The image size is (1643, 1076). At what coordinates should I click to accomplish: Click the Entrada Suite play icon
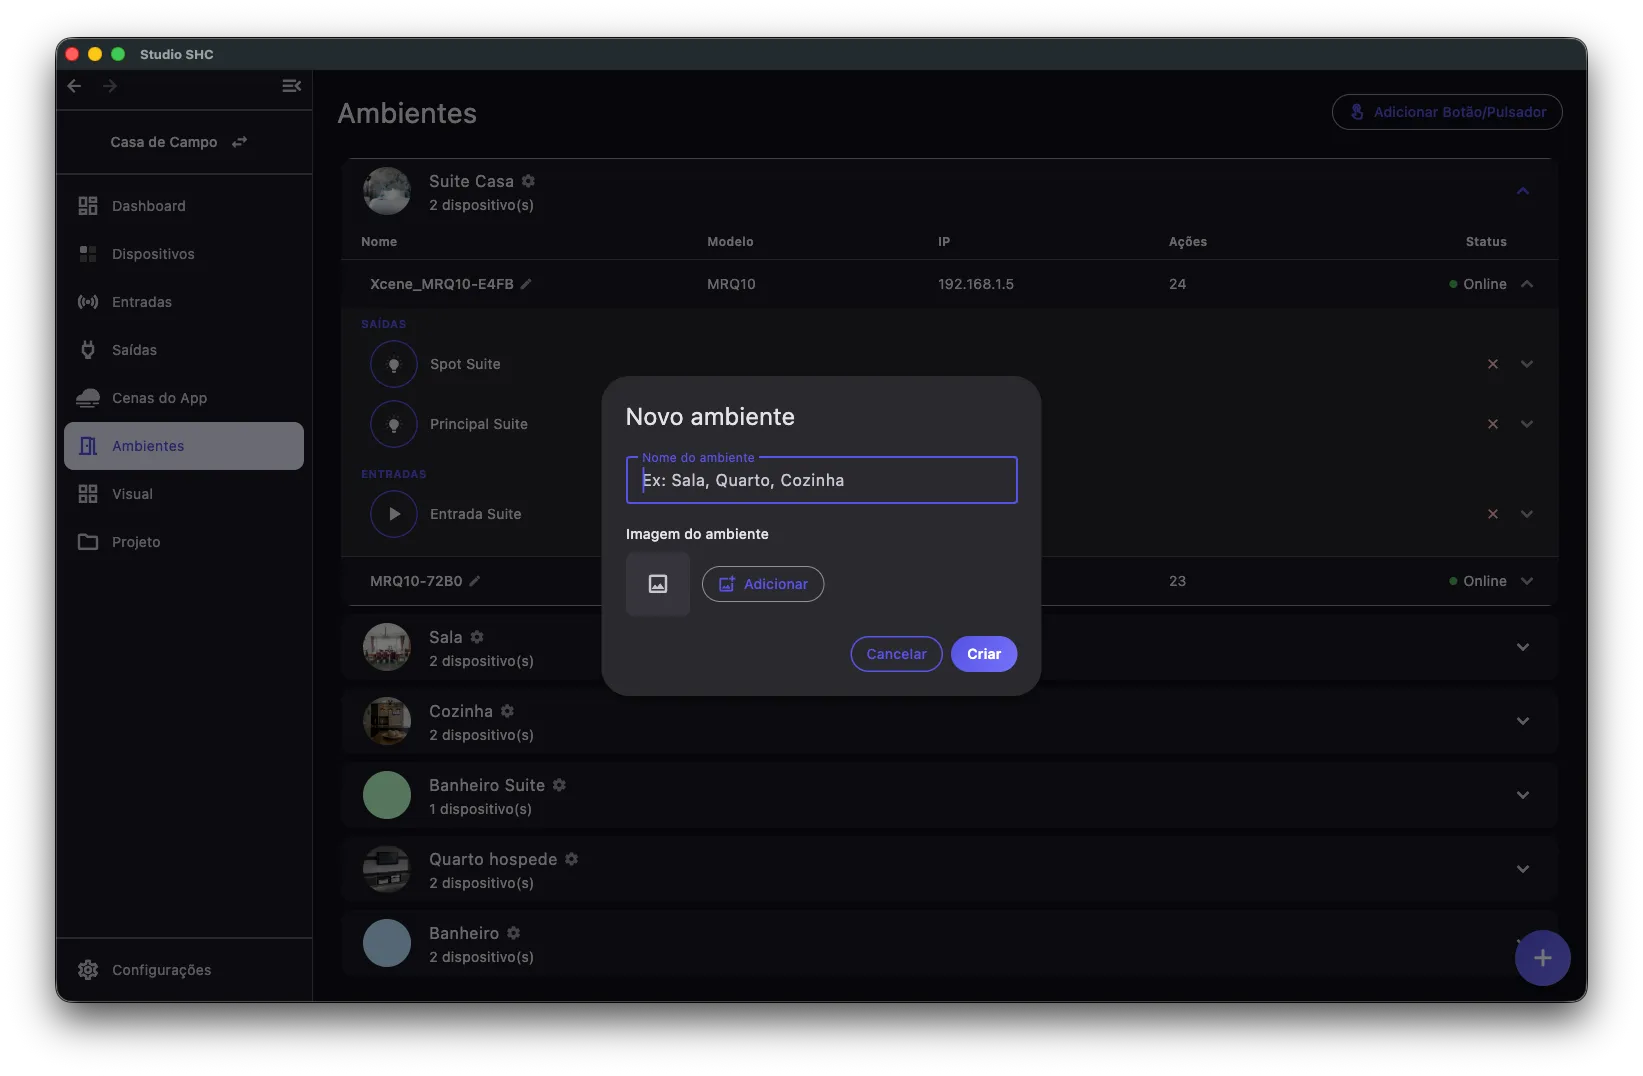pos(394,514)
